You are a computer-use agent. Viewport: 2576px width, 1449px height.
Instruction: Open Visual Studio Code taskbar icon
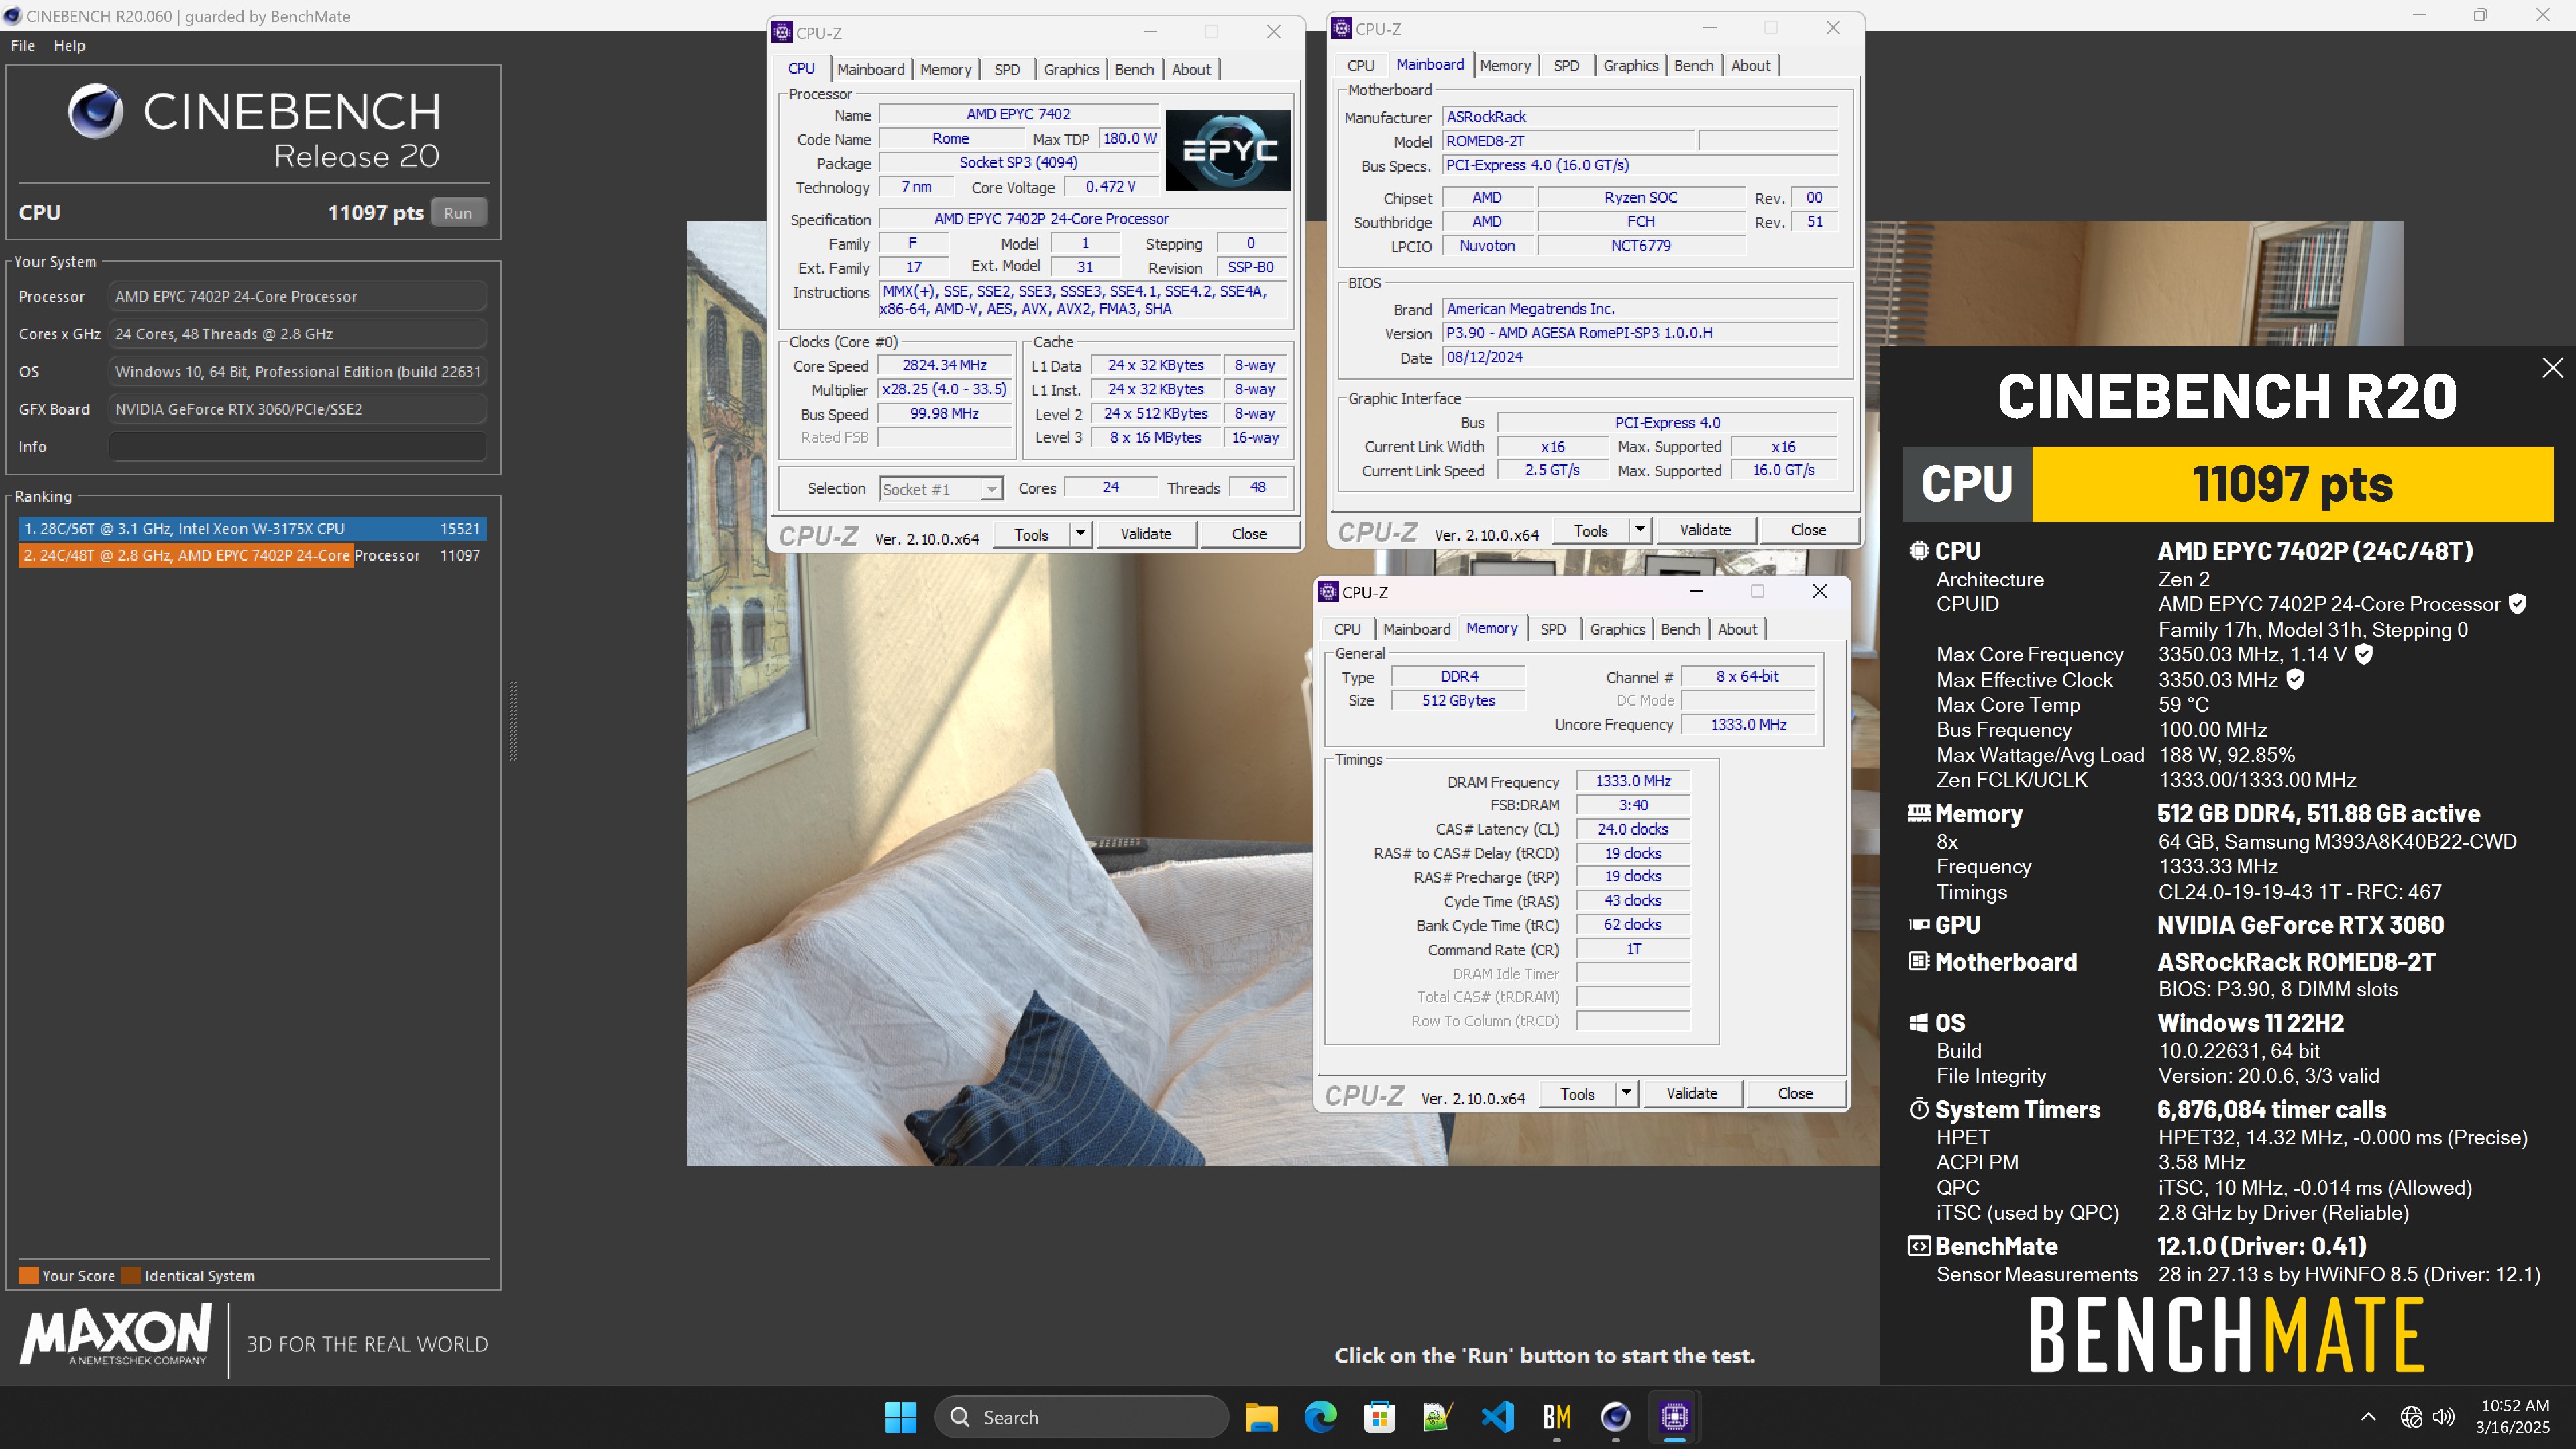pyautogui.click(x=1497, y=1417)
